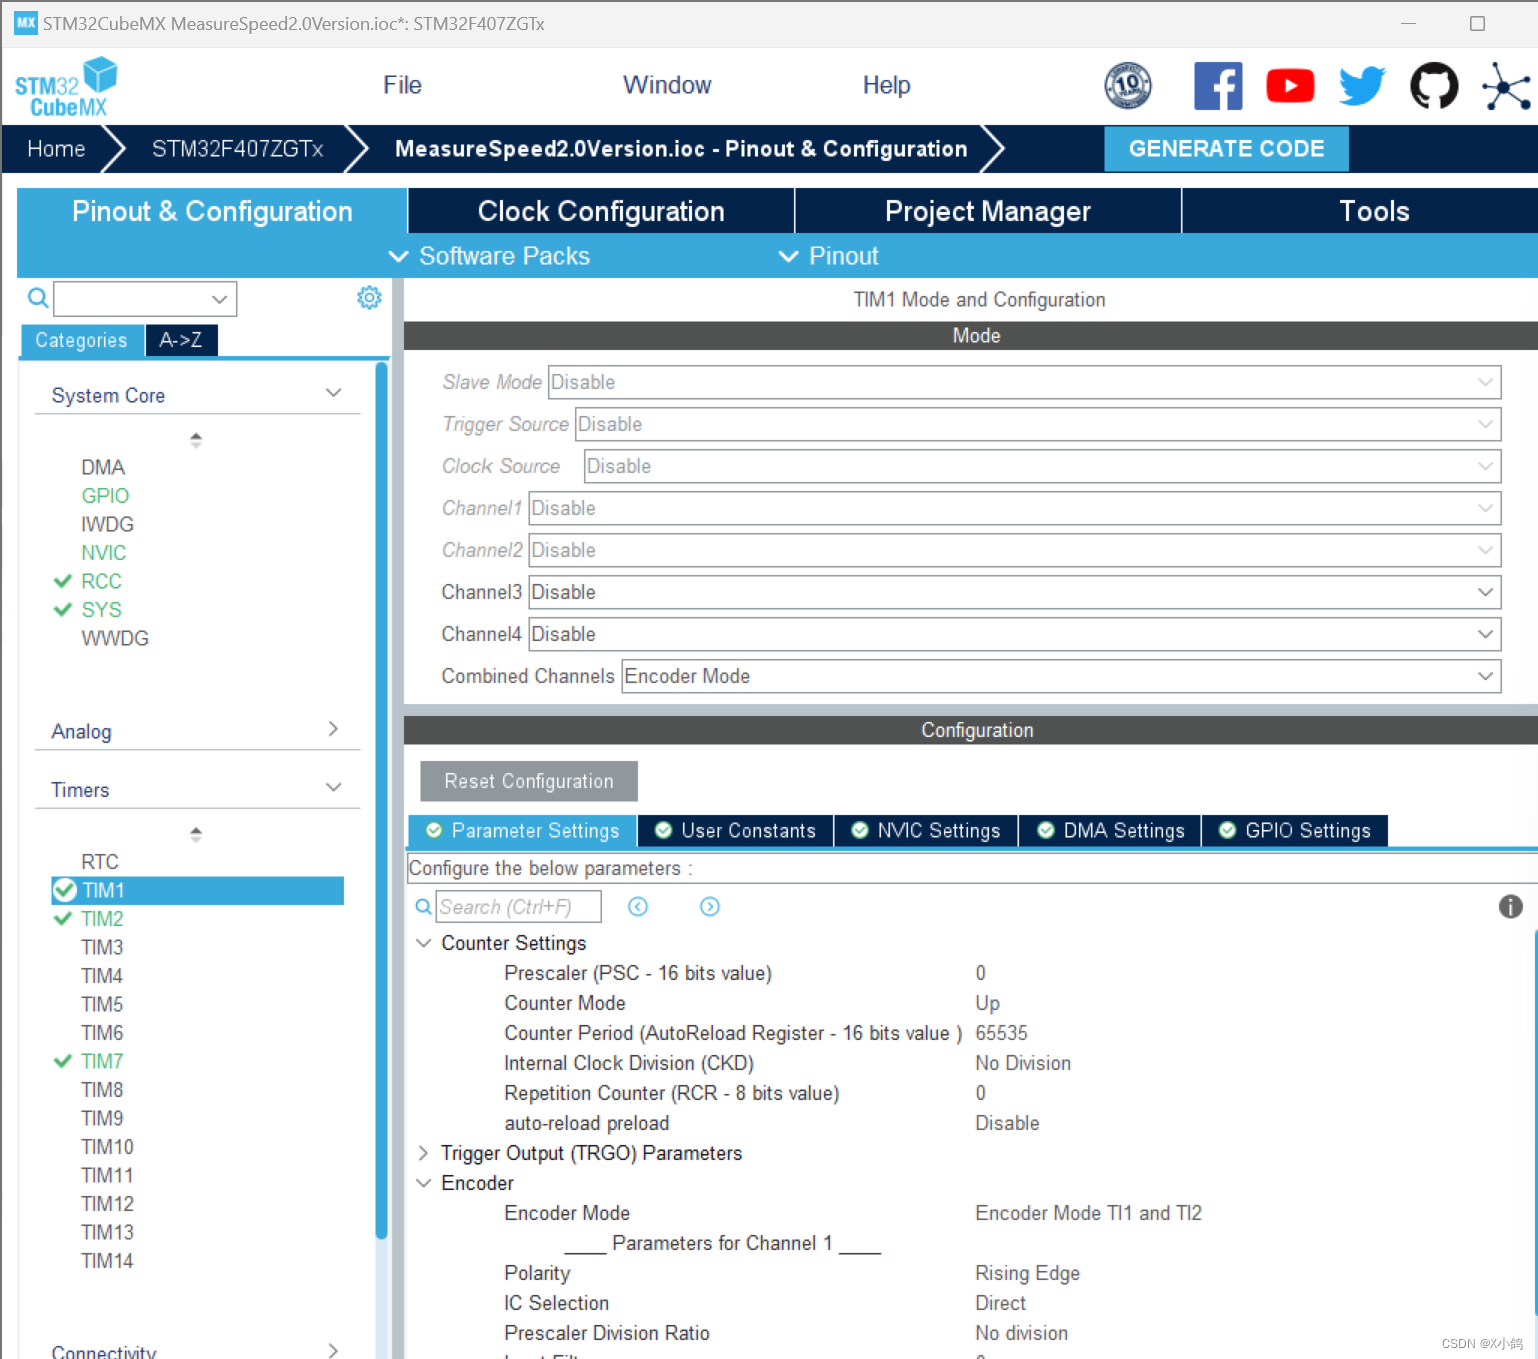Open the GitHub icon link
Image resolution: width=1538 pixels, height=1359 pixels.
(x=1434, y=85)
